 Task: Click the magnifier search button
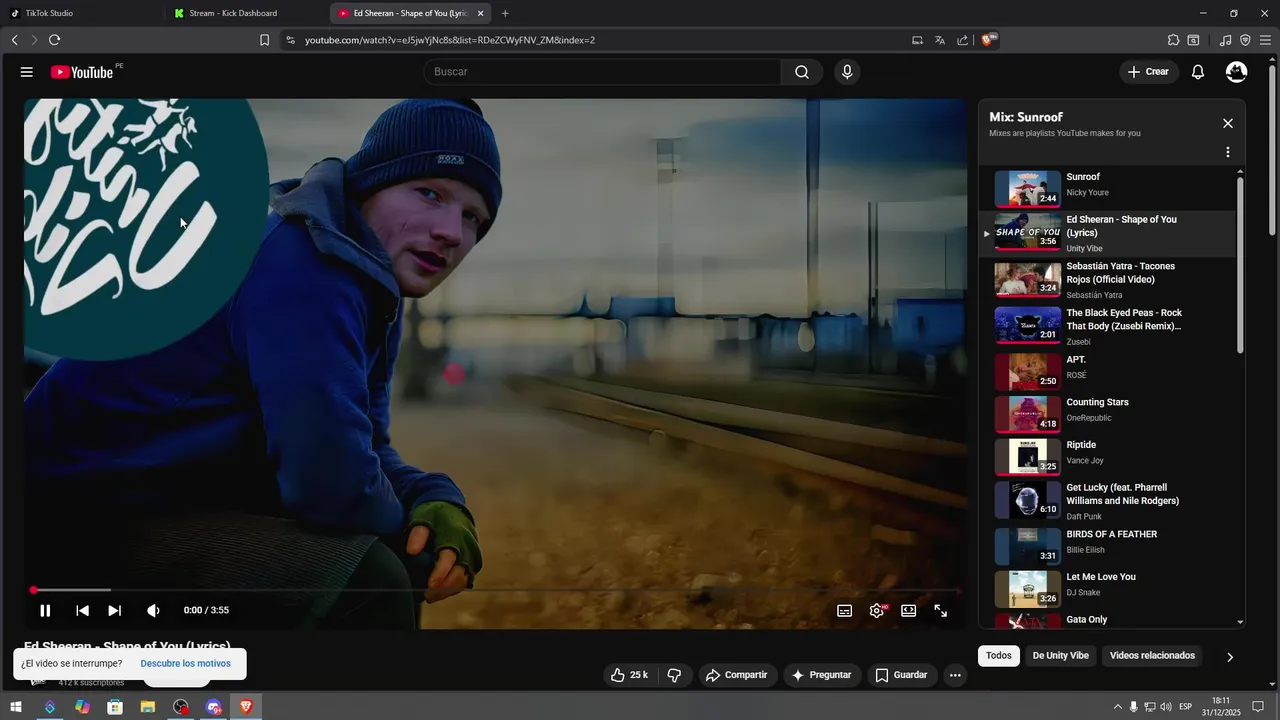click(x=802, y=72)
